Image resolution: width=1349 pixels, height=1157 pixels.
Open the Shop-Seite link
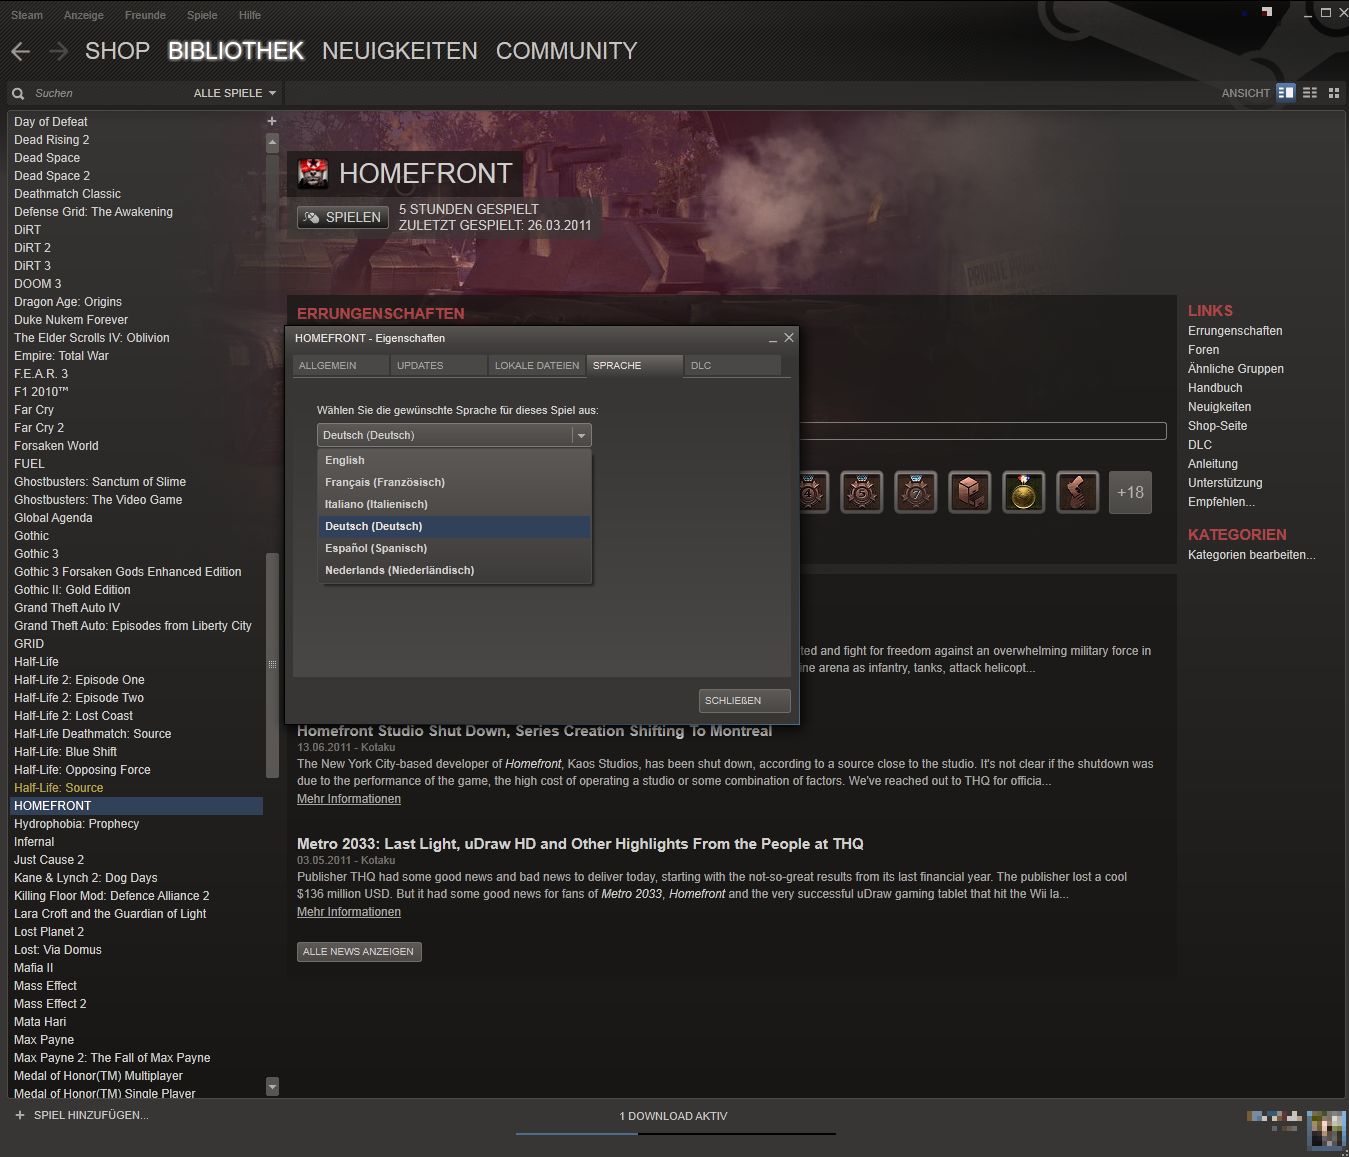1217,426
